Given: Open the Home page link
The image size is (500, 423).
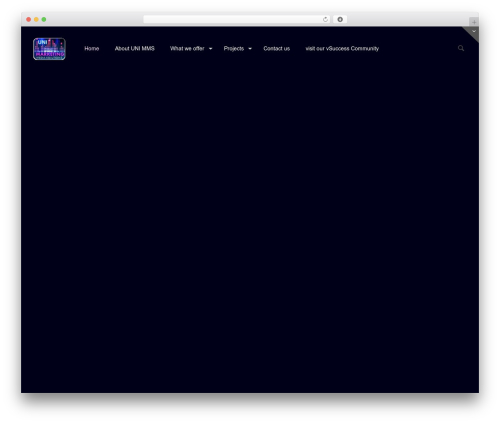Looking at the screenshot, I should pyautogui.click(x=92, y=49).
